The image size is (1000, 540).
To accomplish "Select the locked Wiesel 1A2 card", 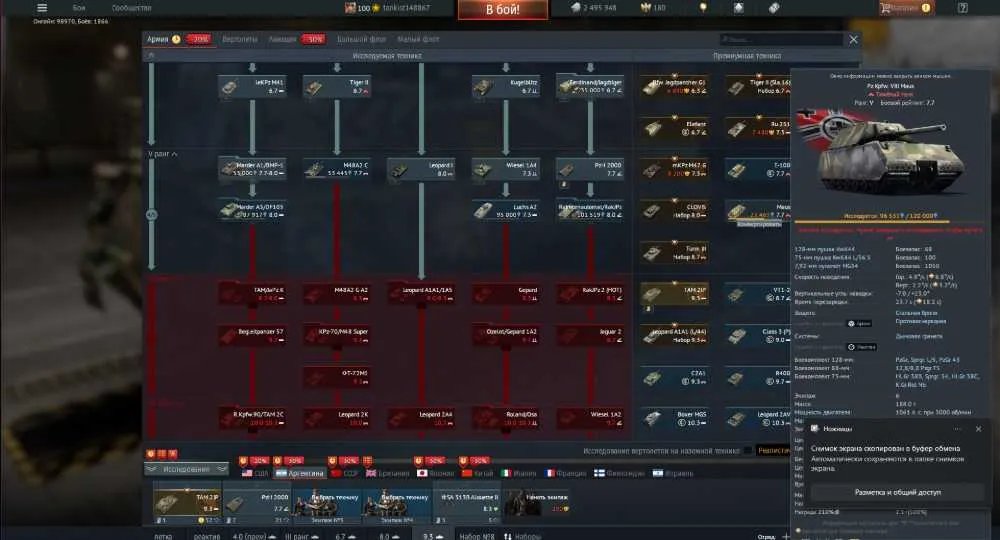I will coord(591,418).
